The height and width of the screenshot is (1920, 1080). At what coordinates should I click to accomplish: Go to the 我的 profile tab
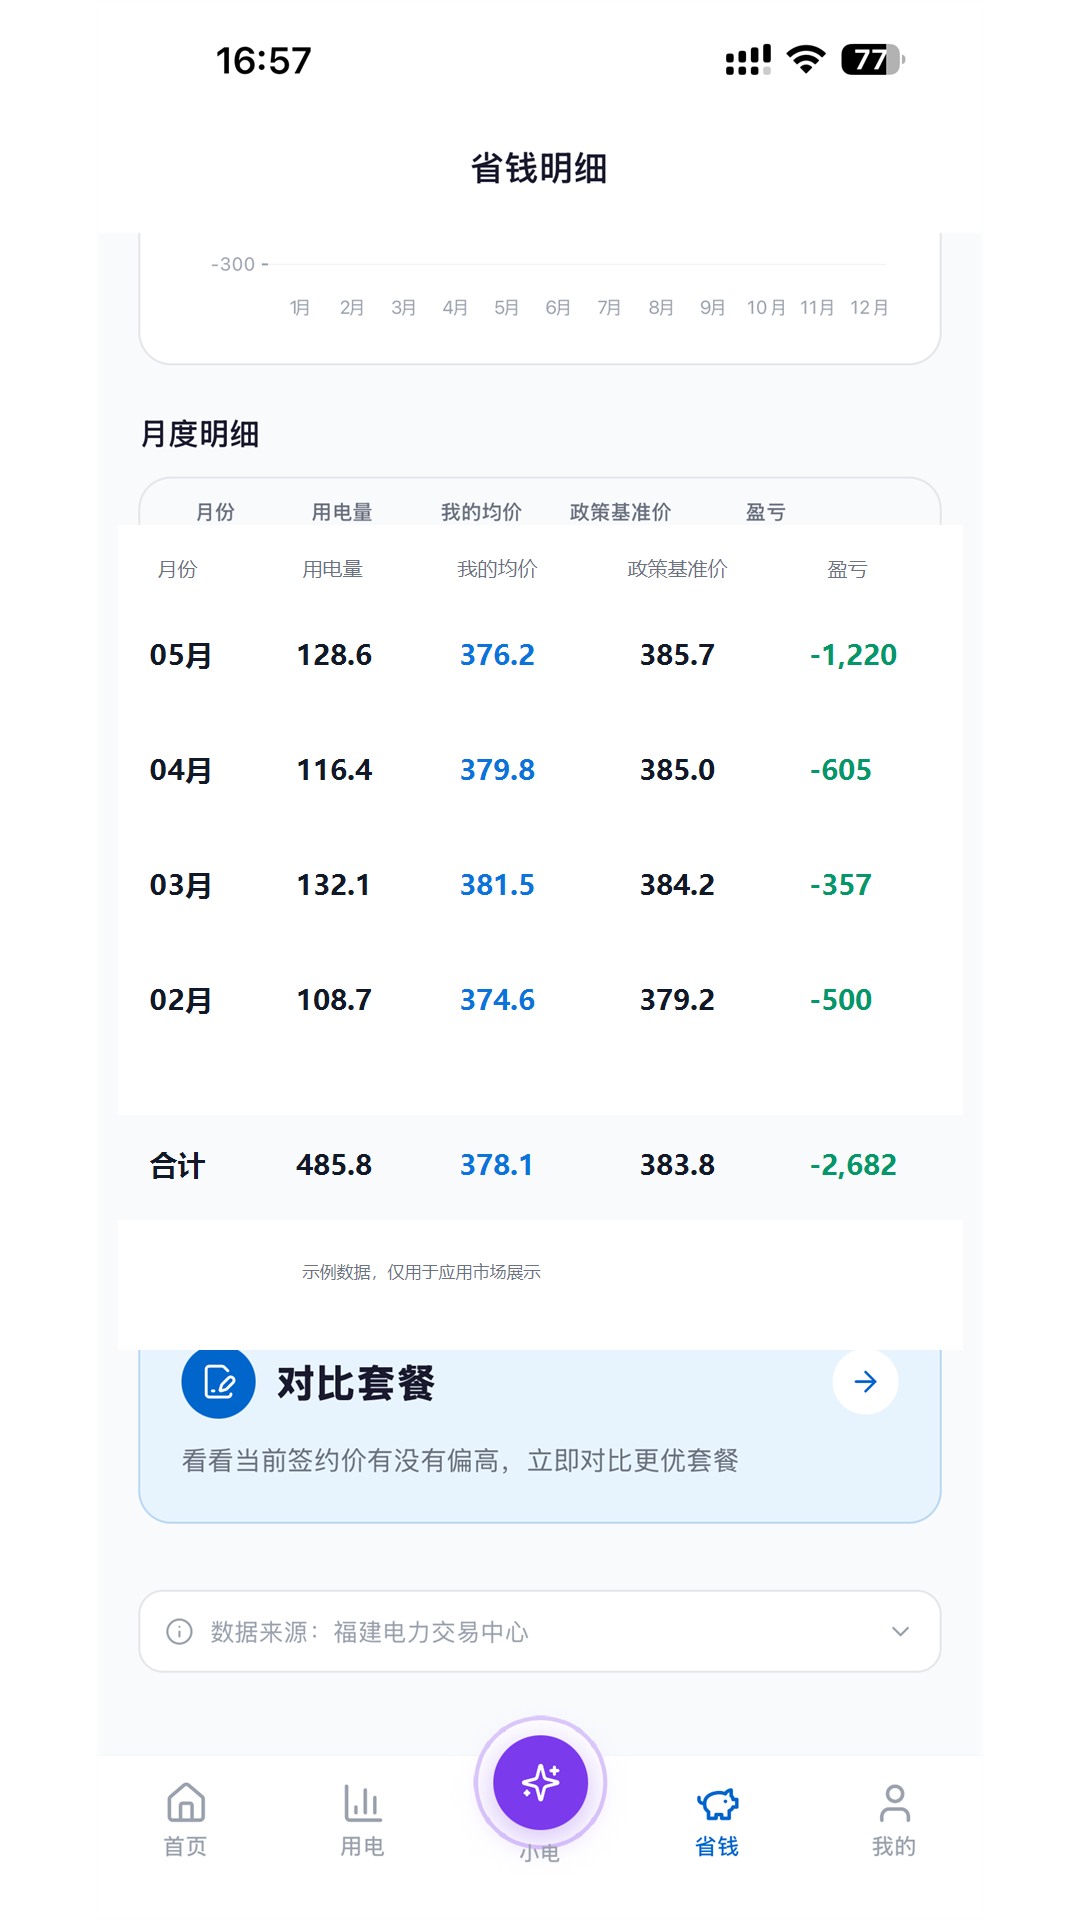point(894,1819)
